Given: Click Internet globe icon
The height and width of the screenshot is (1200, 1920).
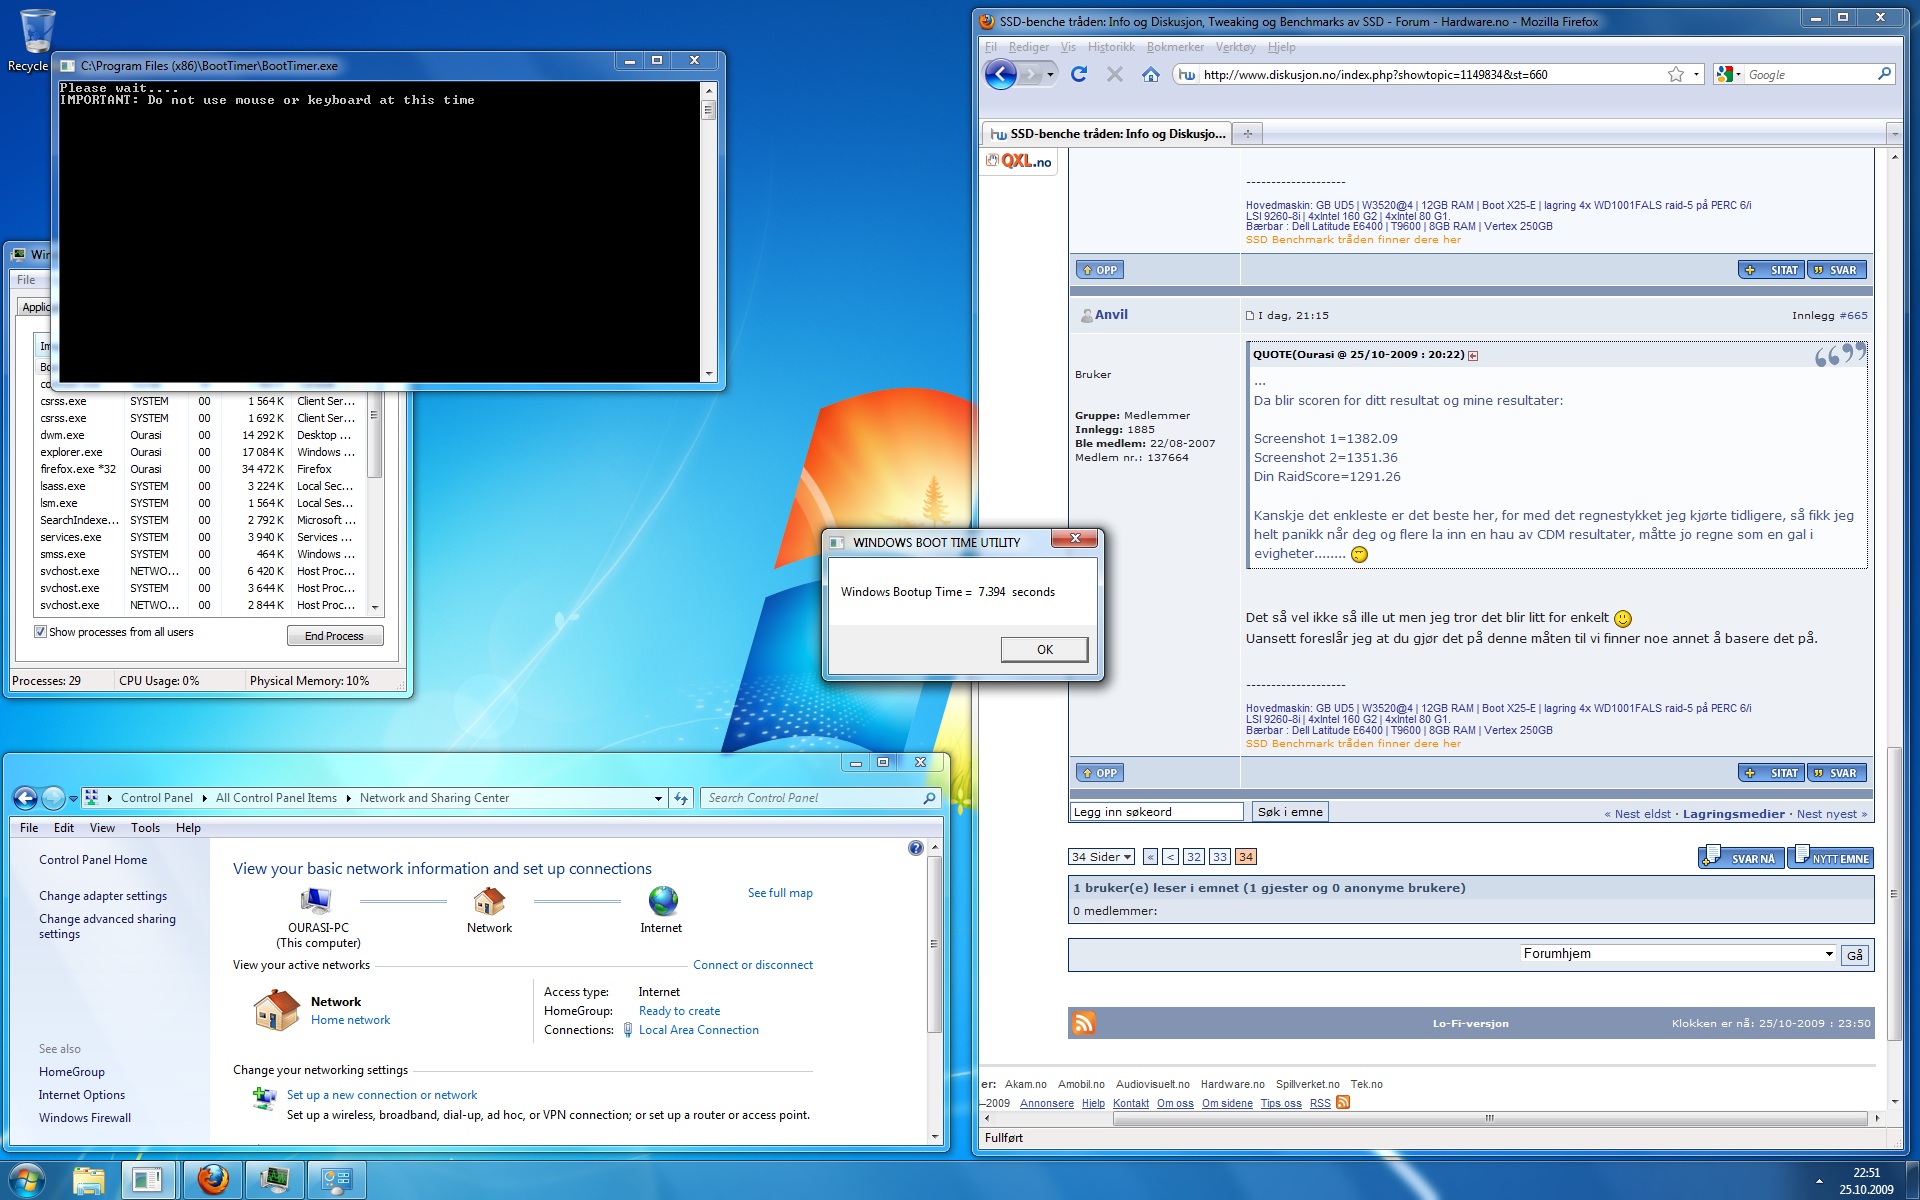Looking at the screenshot, I should click(x=662, y=901).
